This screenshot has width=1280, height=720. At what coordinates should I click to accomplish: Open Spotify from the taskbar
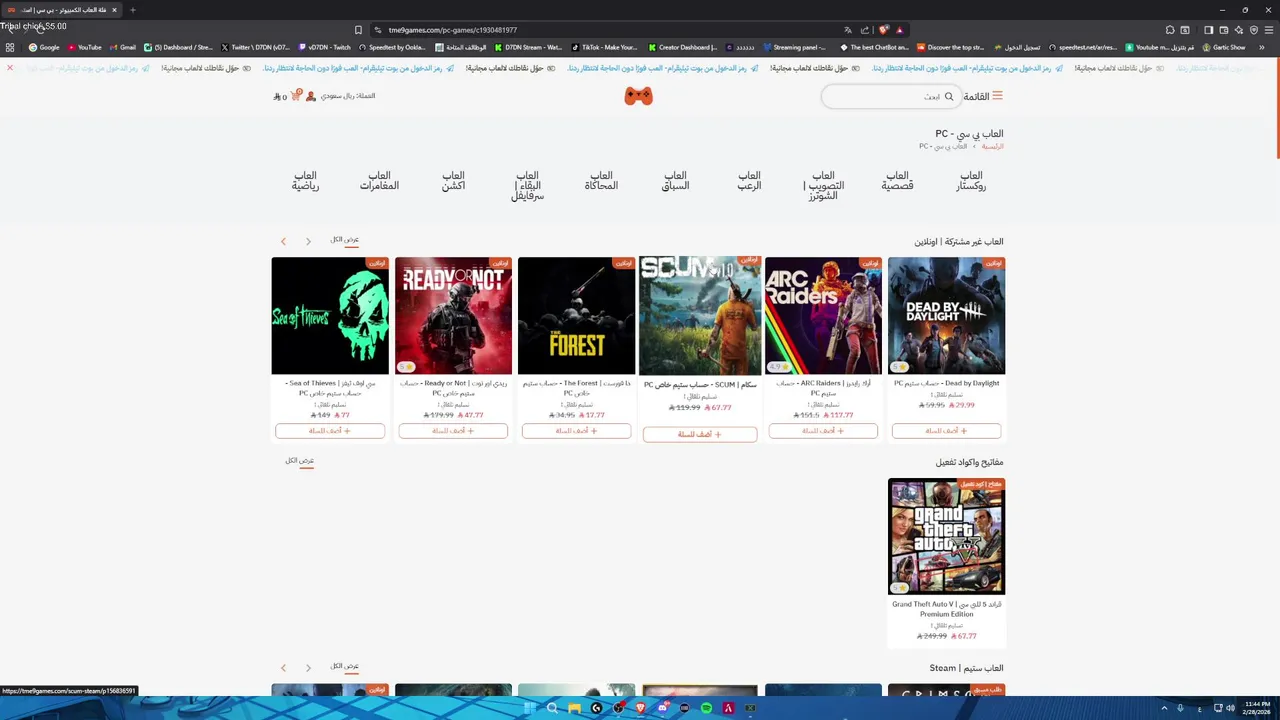click(x=706, y=708)
